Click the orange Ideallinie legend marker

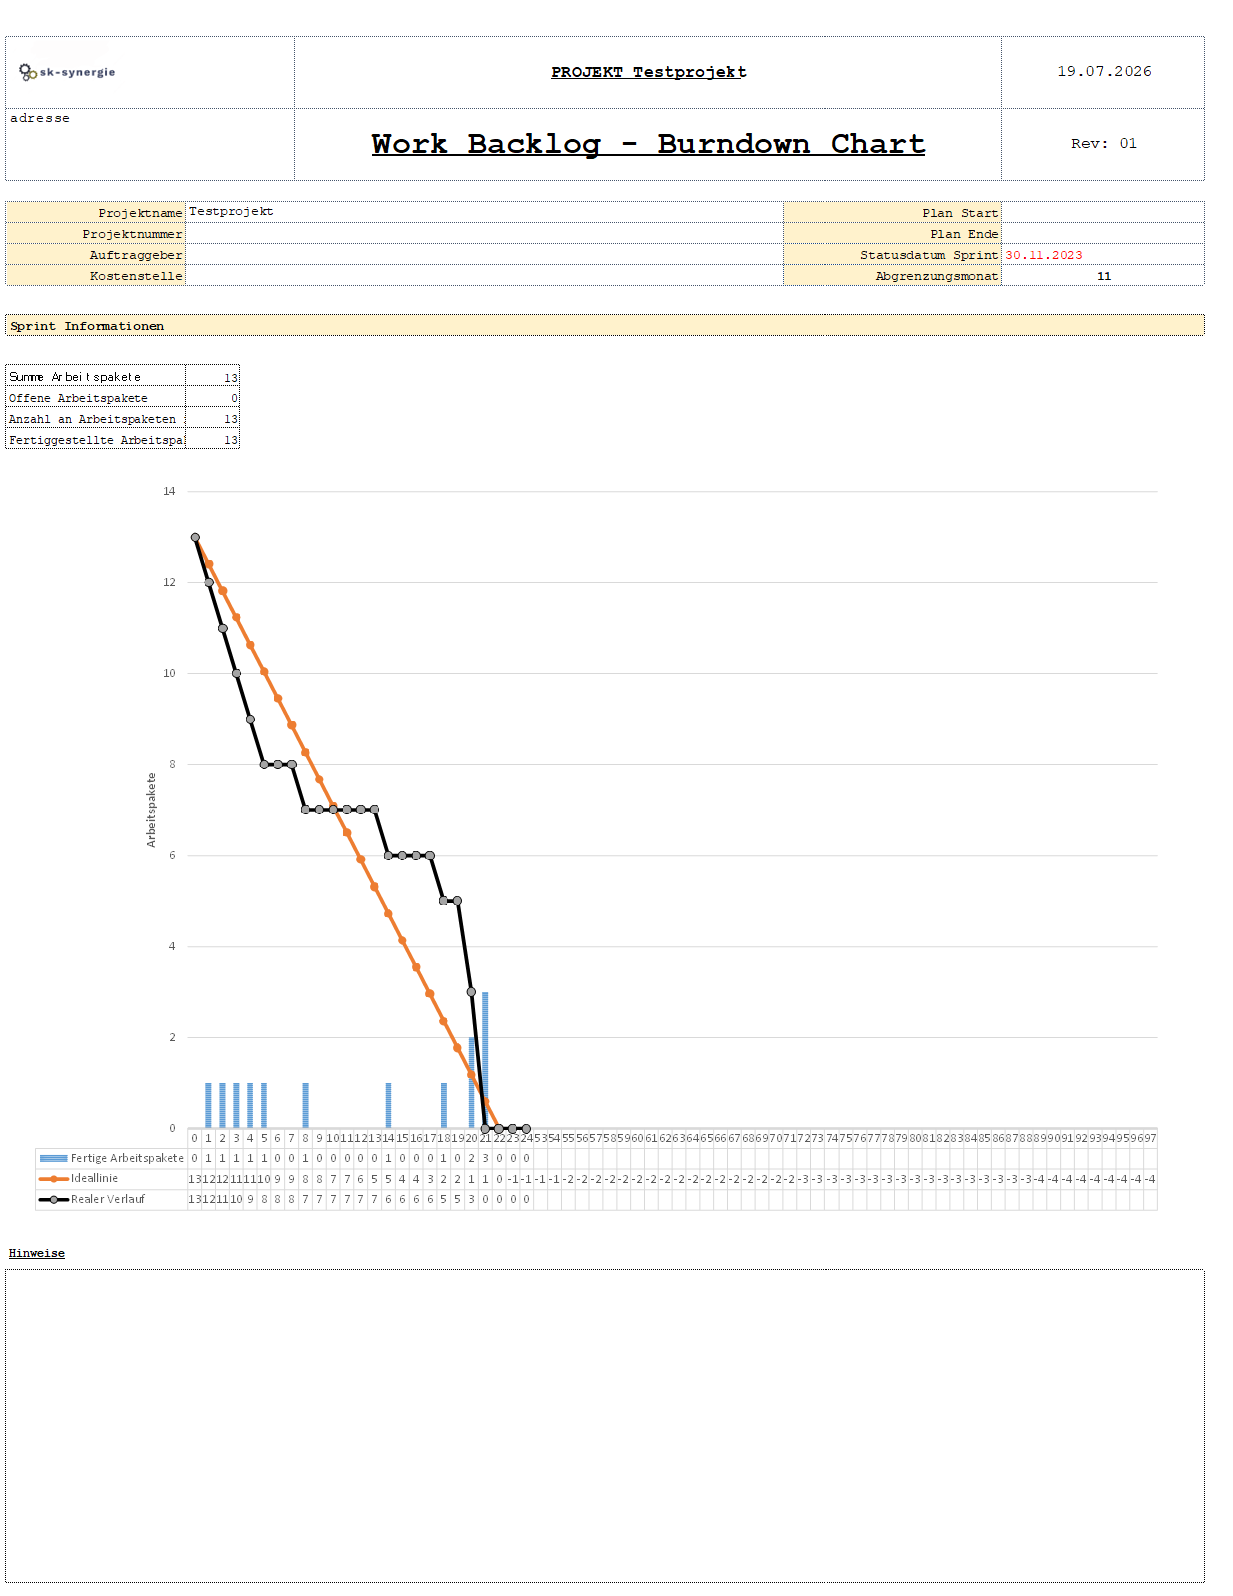53,1179
